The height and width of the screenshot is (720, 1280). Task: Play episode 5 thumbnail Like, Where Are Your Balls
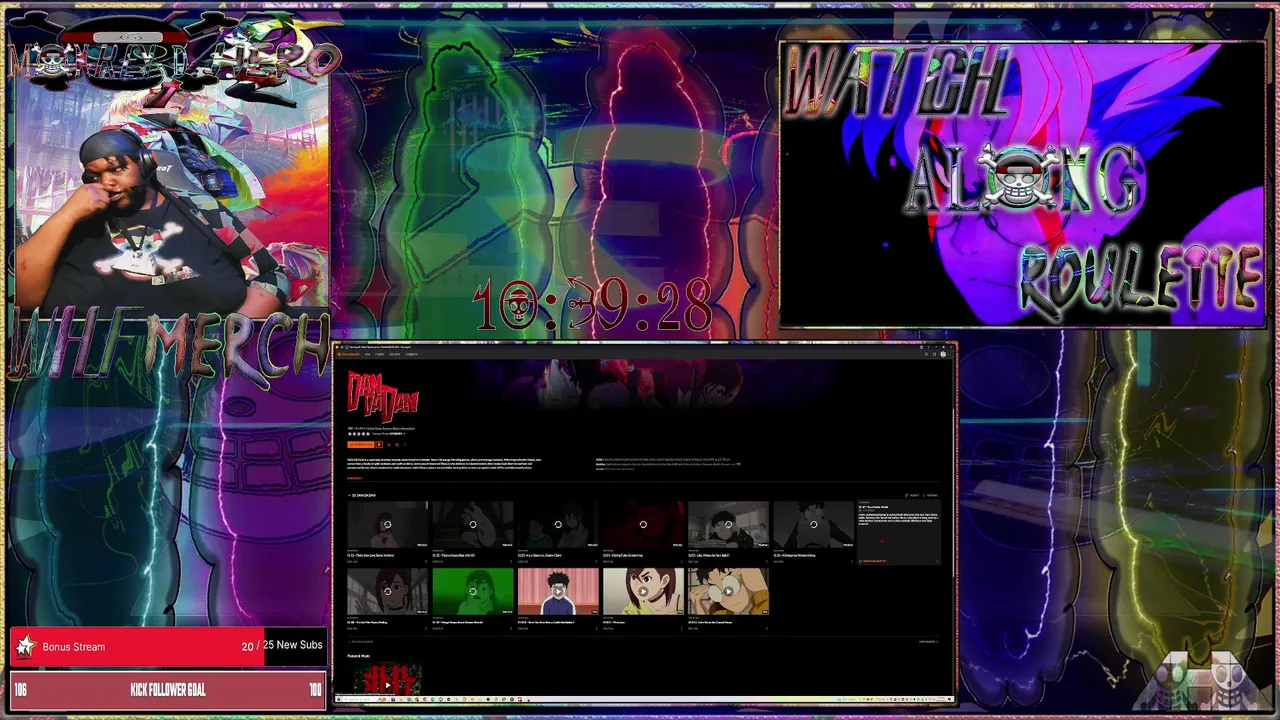728,525
